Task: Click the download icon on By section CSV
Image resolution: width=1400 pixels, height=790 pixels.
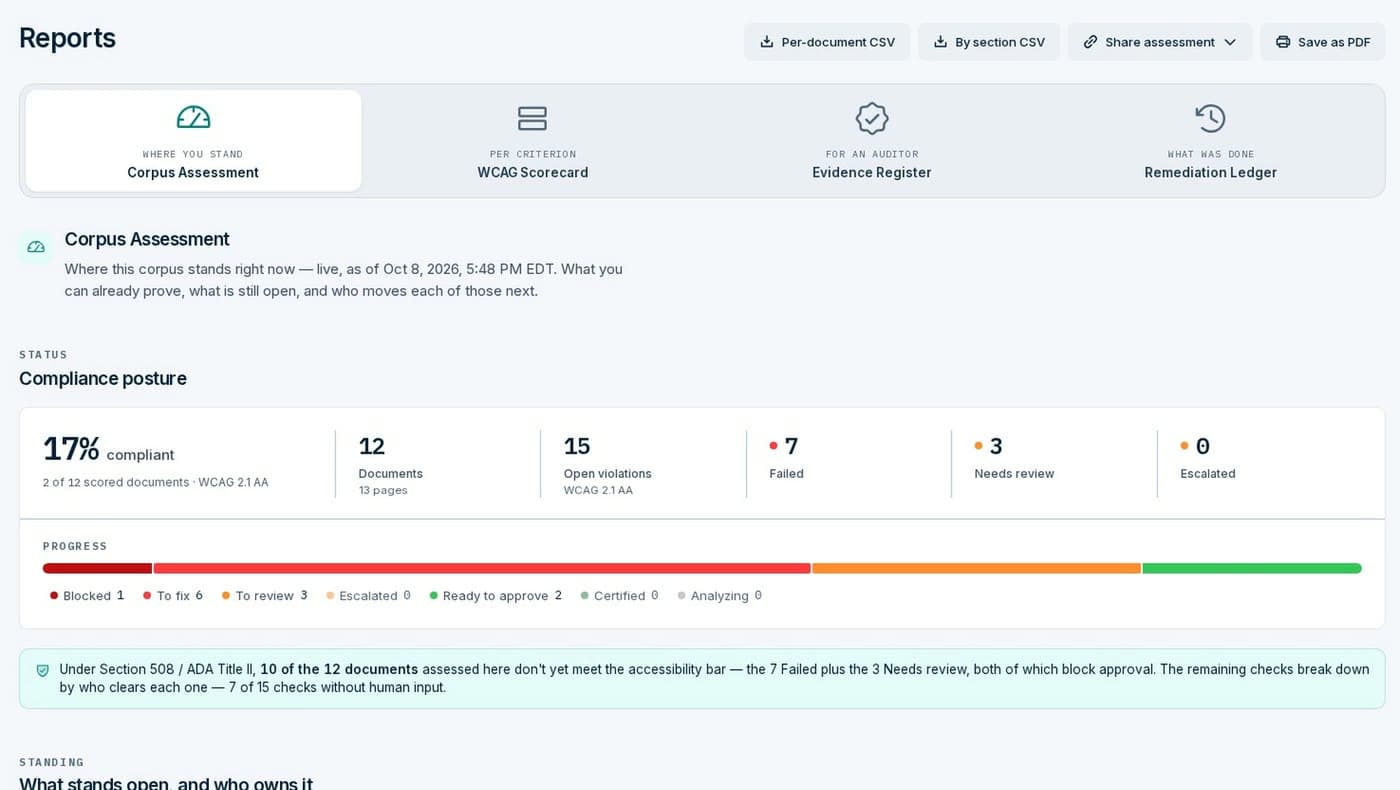Action: click(x=940, y=42)
